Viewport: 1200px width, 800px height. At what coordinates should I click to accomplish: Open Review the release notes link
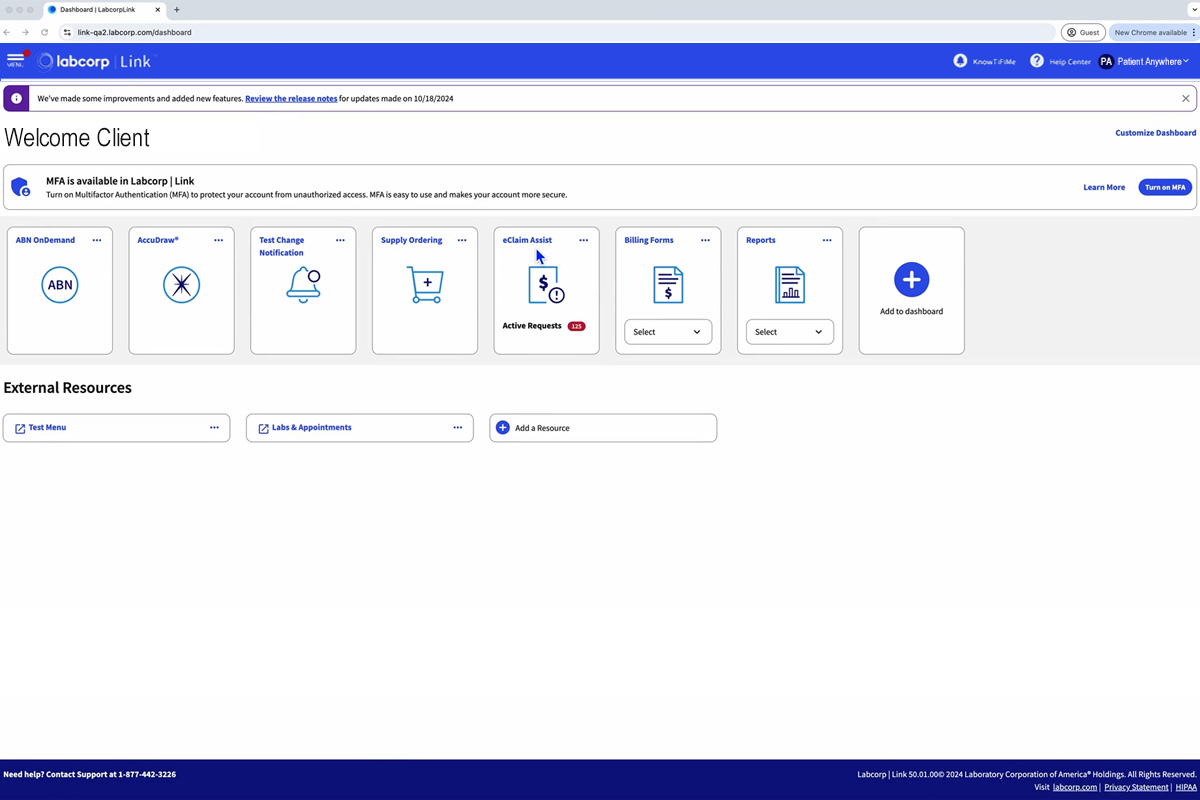[290, 98]
